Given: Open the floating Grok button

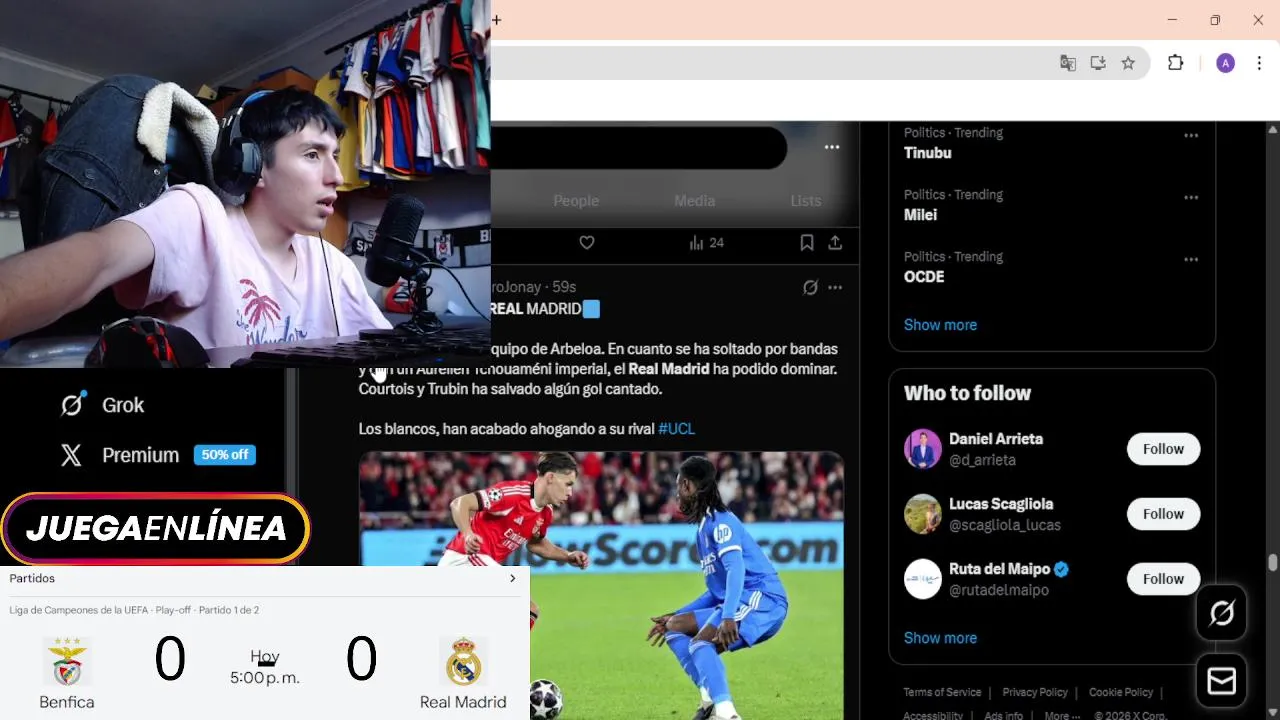Looking at the screenshot, I should pos(1222,613).
